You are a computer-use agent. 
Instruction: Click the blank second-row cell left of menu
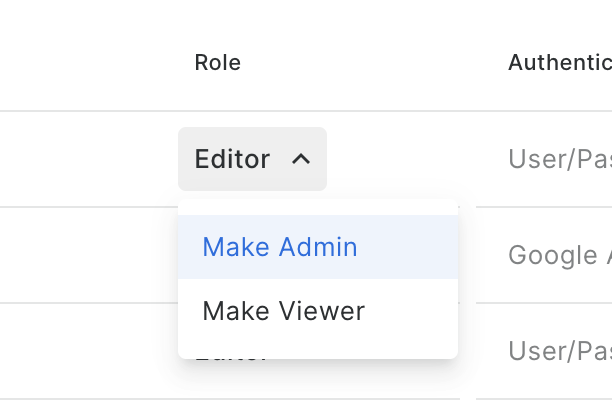pos(88,255)
